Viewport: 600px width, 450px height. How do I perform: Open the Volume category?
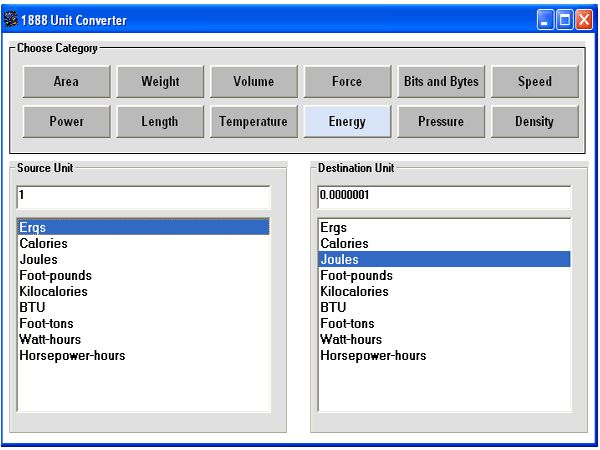(254, 82)
